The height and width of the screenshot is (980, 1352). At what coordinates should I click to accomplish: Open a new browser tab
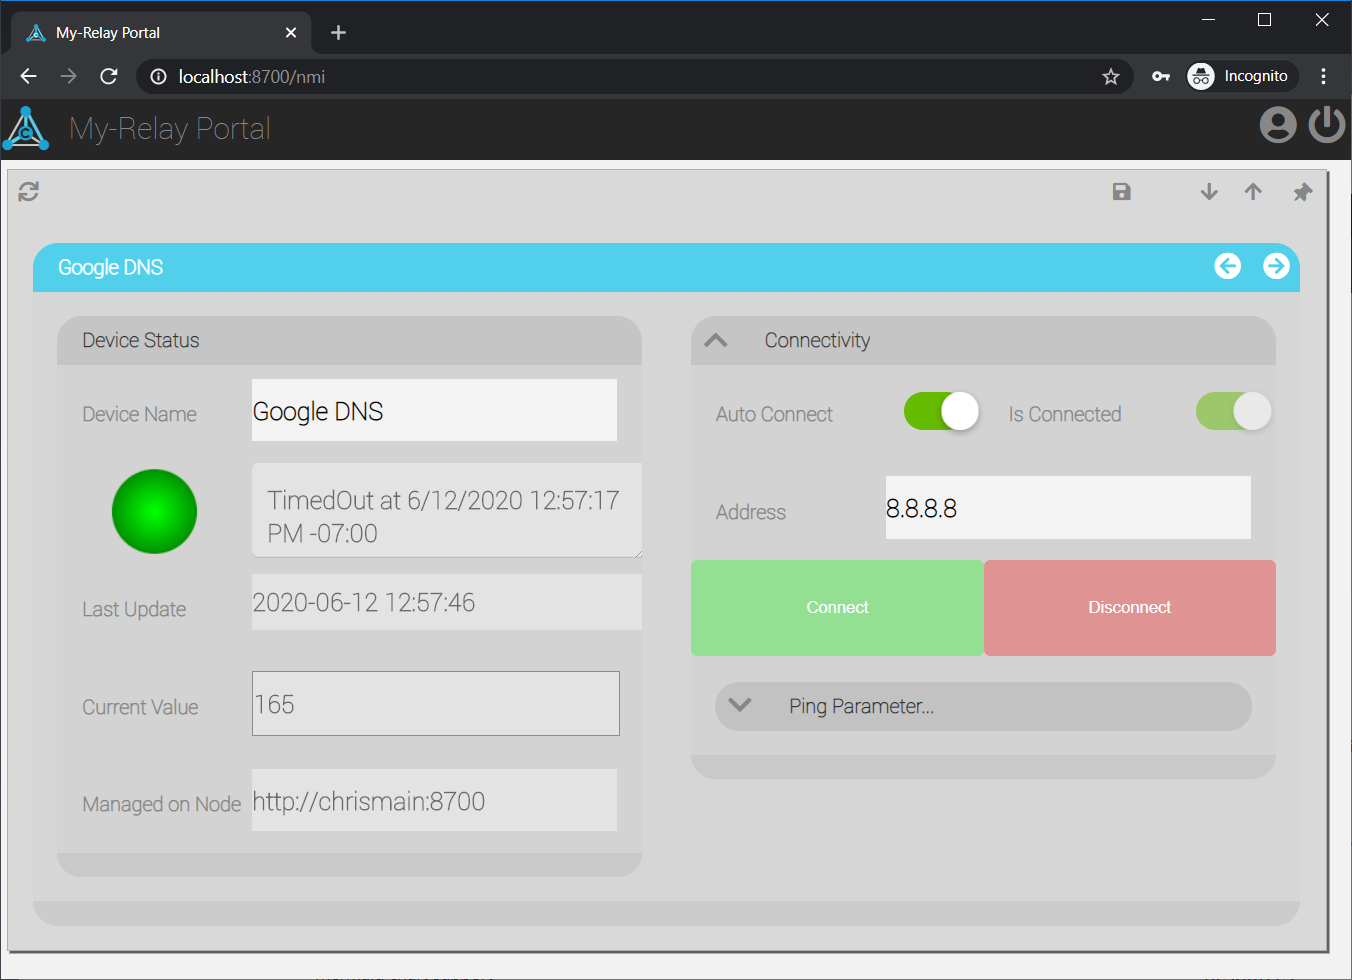[x=338, y=33]
